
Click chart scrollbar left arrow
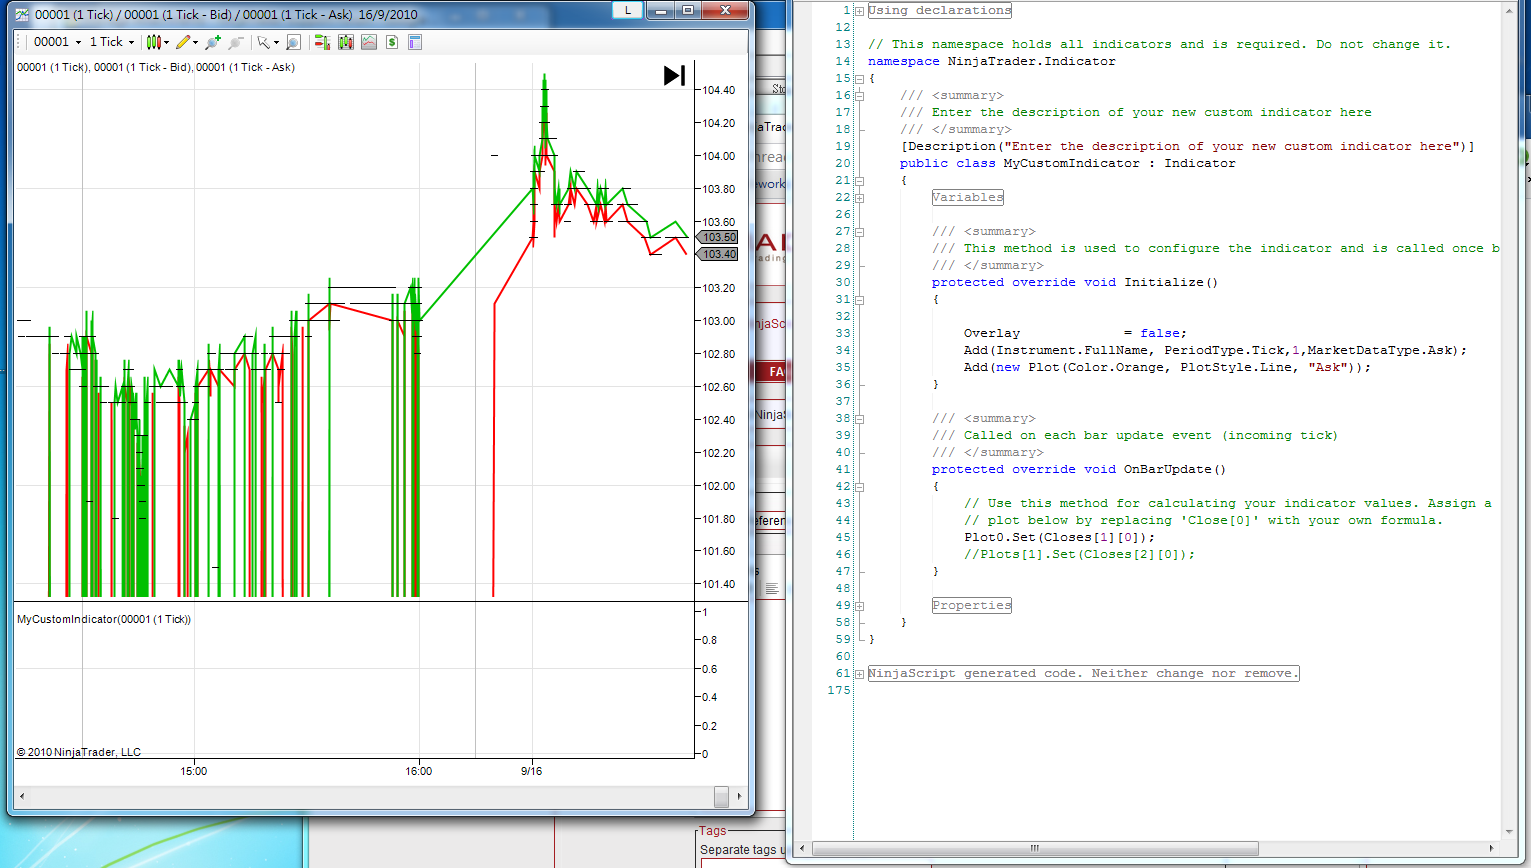22,796
